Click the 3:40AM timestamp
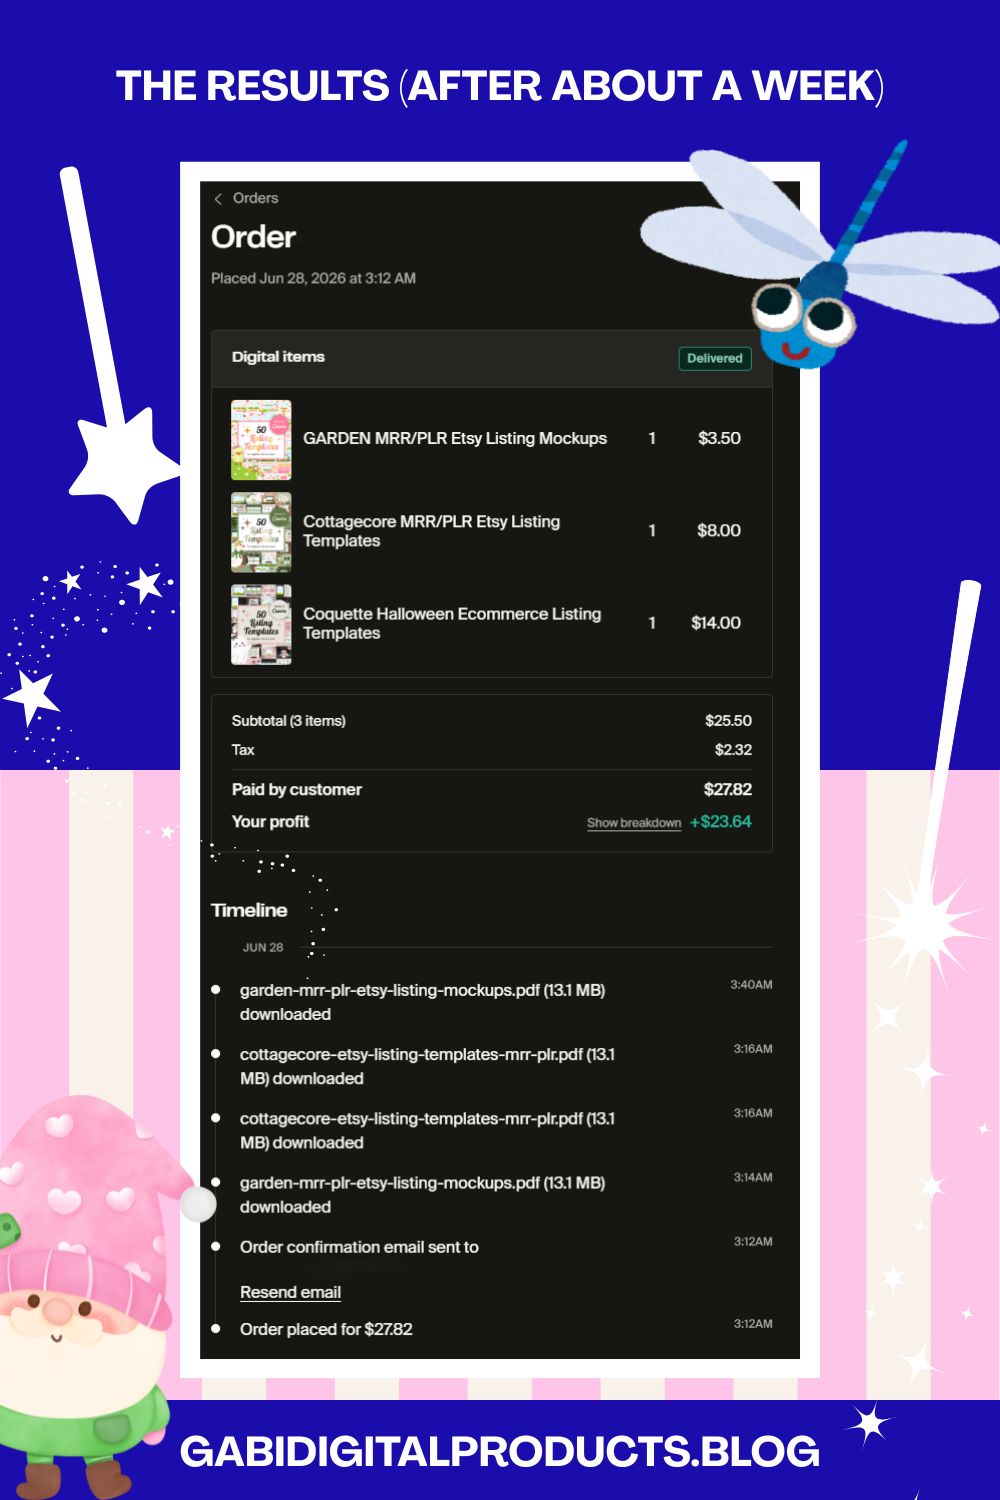The image size is (1000, 1500). tap(751, 985)
